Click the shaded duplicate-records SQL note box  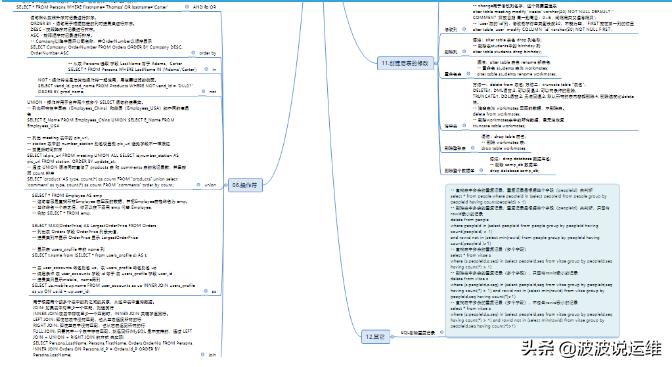(x=532, y=260)
